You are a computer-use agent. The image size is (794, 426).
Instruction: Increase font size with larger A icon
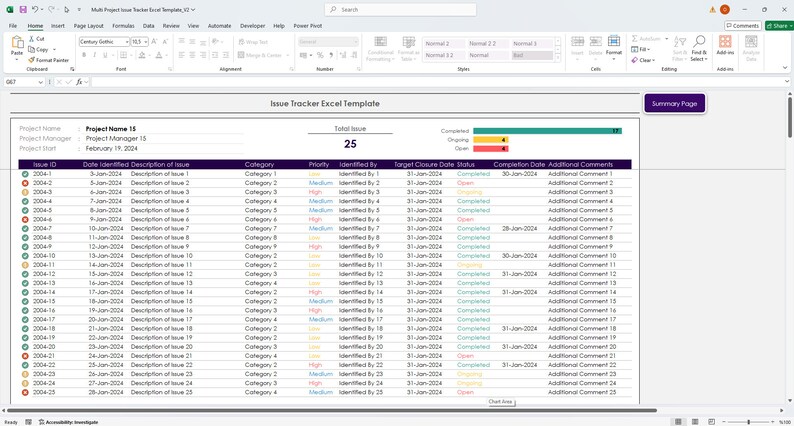pos(154,42)
